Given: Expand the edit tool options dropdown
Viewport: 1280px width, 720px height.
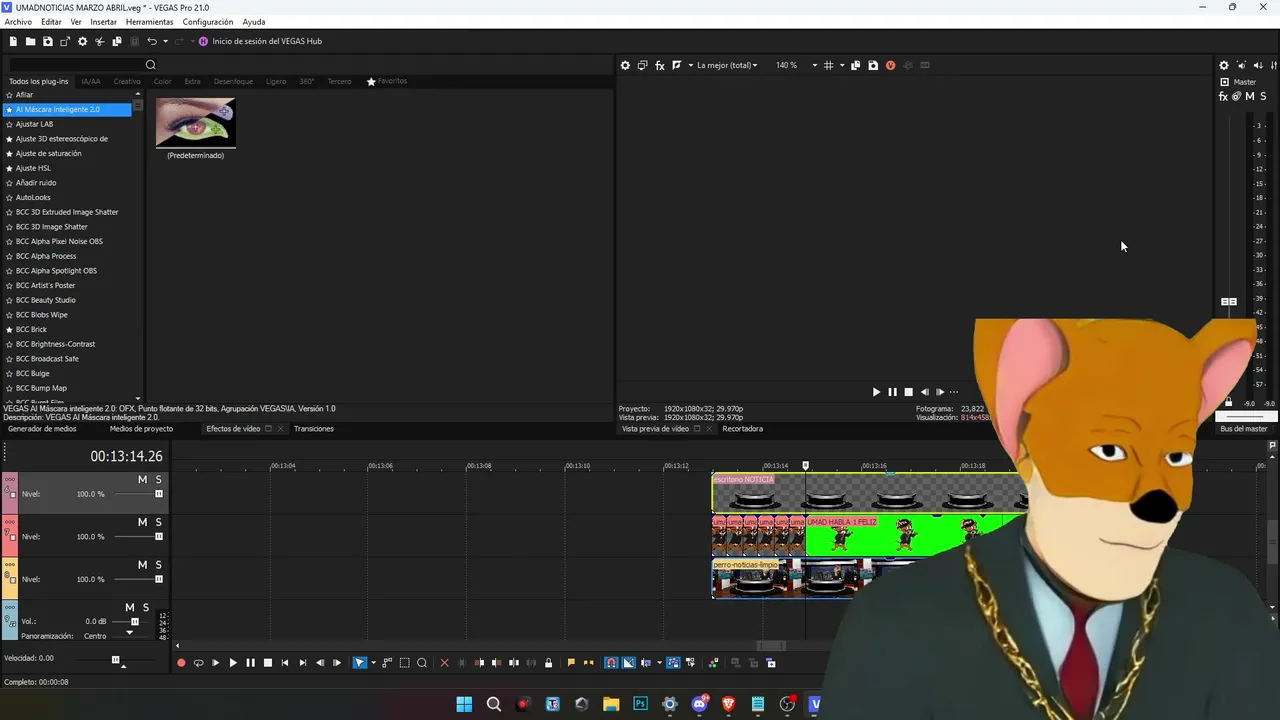Looking at the screenshot, I should click(373, 663).
